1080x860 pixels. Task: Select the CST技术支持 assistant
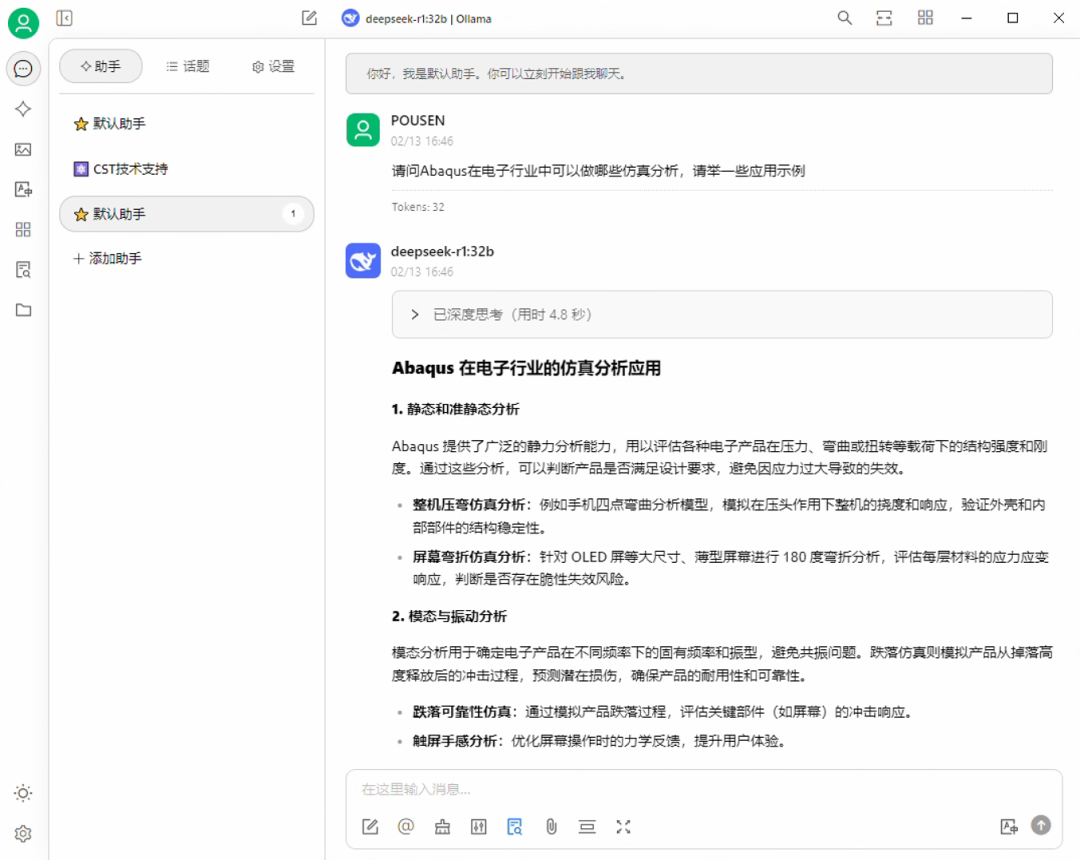pyautogui.click(x=130, y=169)
